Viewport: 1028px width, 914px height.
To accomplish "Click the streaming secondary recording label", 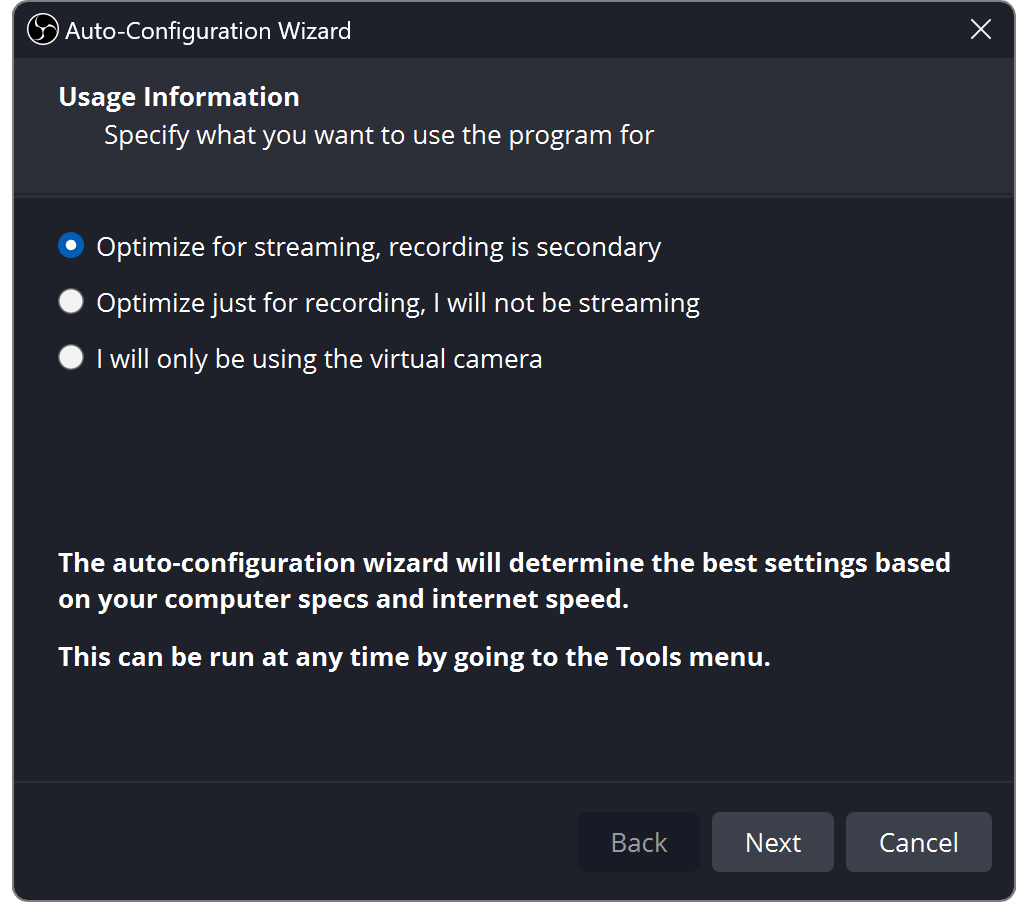I will point(377,245).
